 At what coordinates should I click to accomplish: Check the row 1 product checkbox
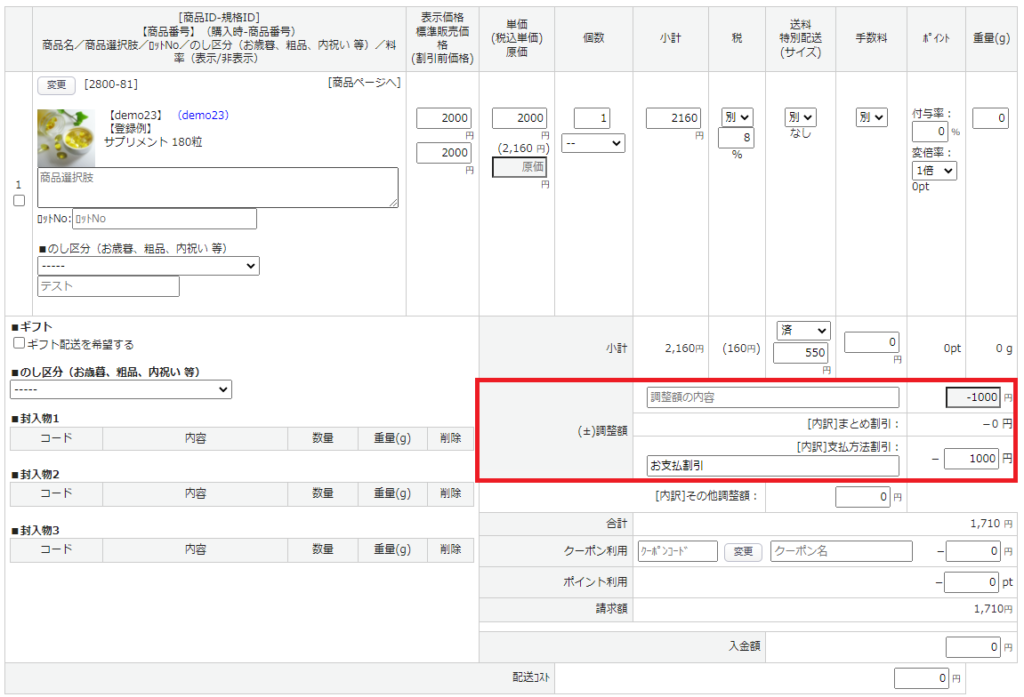coord(19,200)
